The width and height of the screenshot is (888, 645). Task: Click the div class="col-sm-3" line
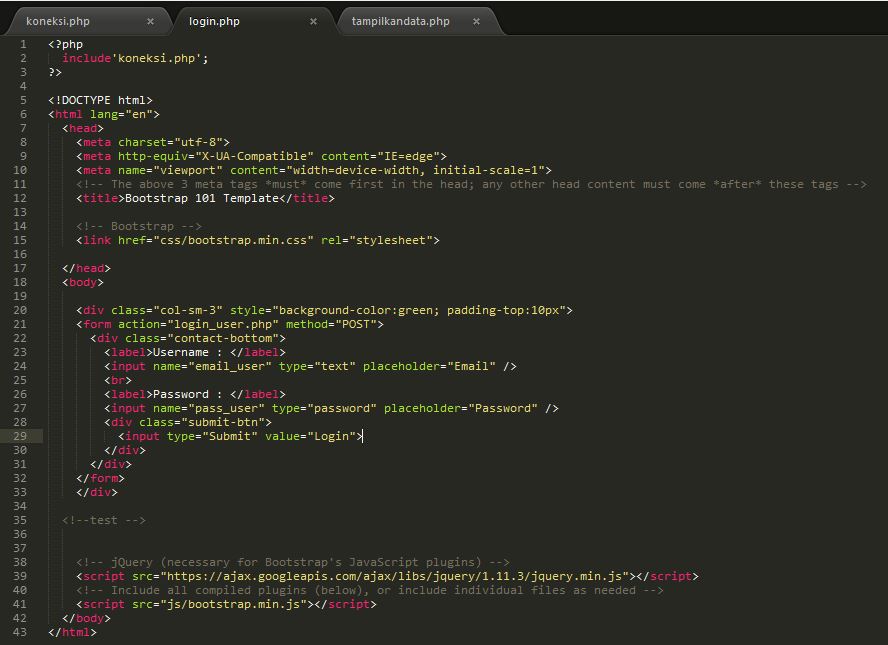click(x=325, y=310)
